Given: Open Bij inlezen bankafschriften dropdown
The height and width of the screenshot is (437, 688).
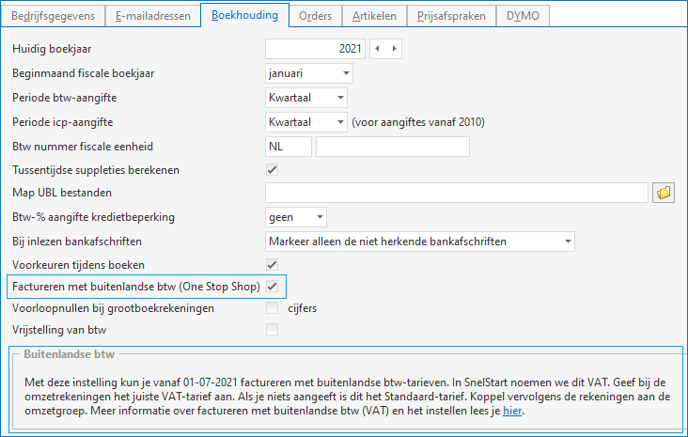Looking at the screenshot, I should click(x=420, y=242).
